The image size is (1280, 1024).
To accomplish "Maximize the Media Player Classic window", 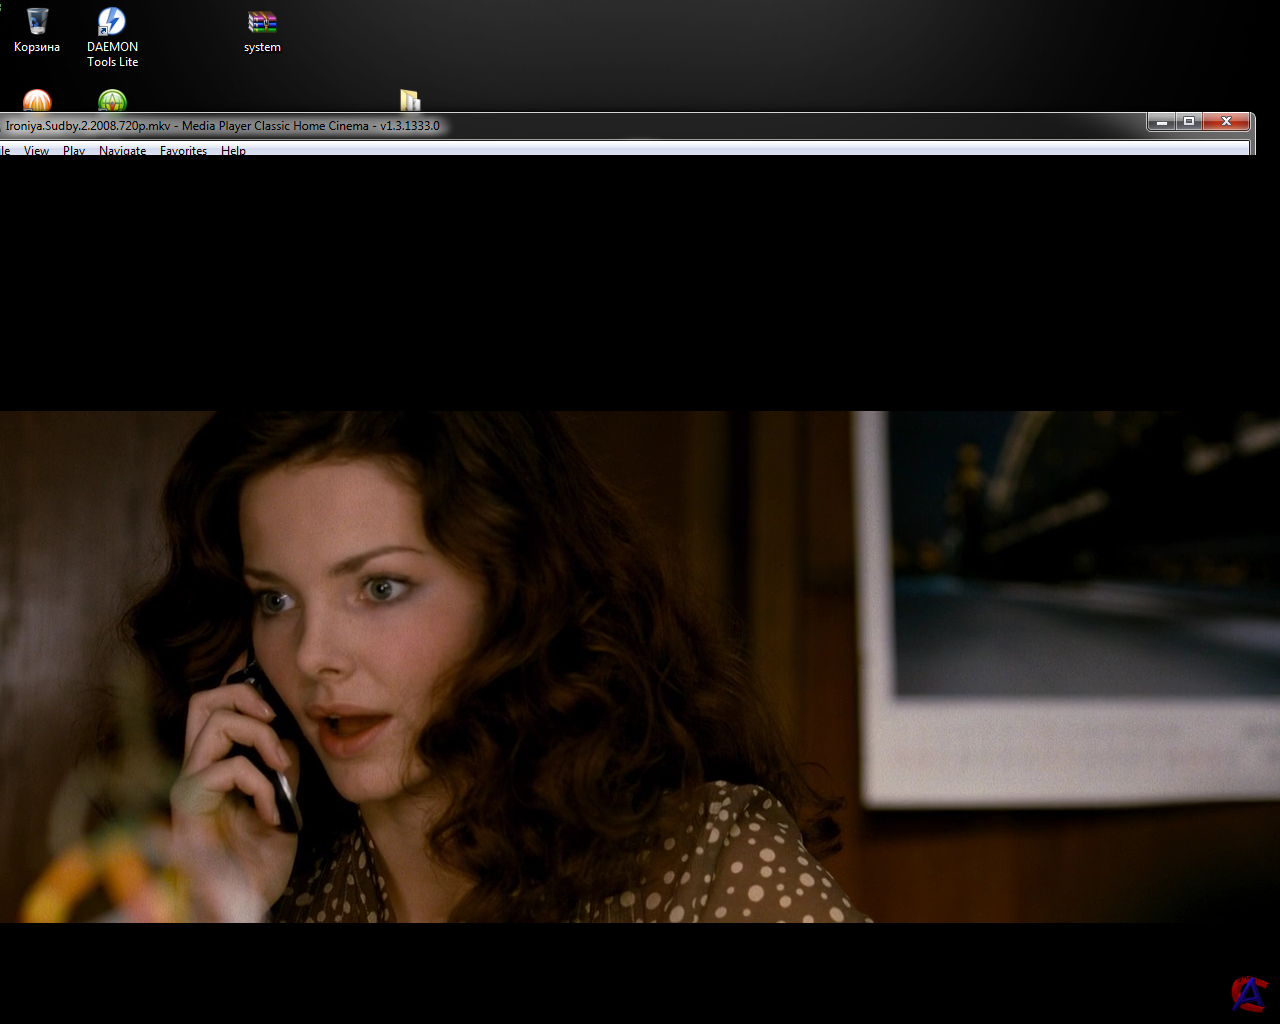I will tap(1189, 122).
